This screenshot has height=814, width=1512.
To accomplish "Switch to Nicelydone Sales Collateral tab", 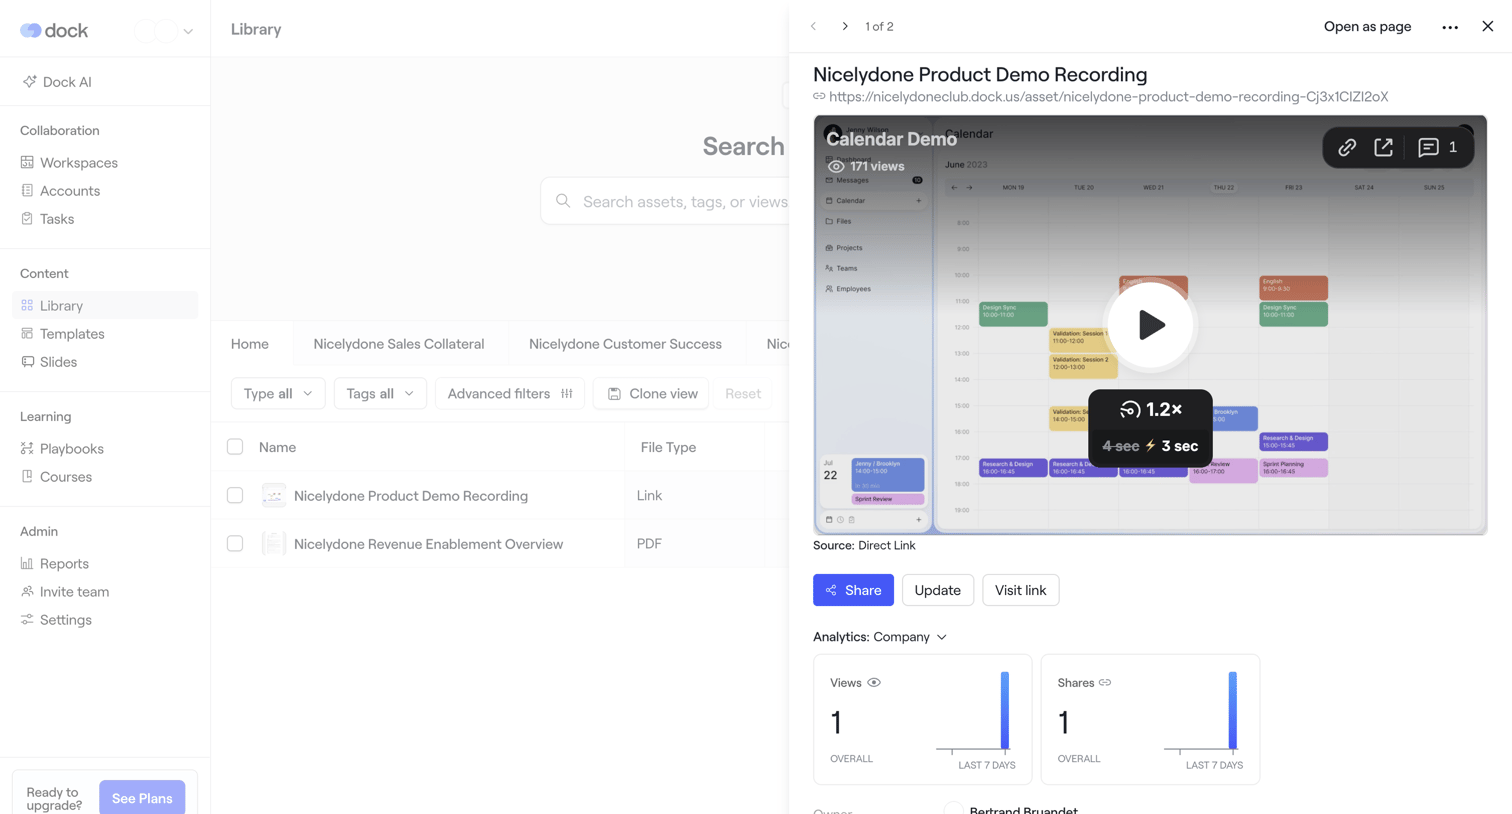I will coord(399,344).
